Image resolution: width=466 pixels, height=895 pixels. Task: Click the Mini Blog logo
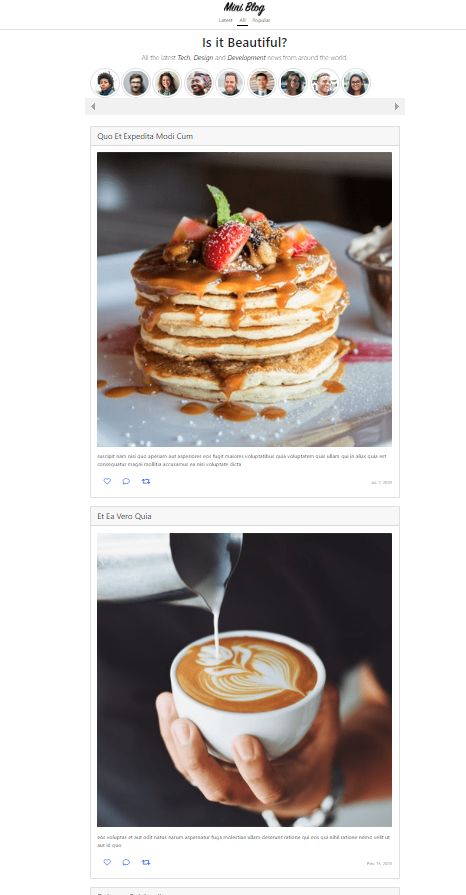tap(244, 8)
